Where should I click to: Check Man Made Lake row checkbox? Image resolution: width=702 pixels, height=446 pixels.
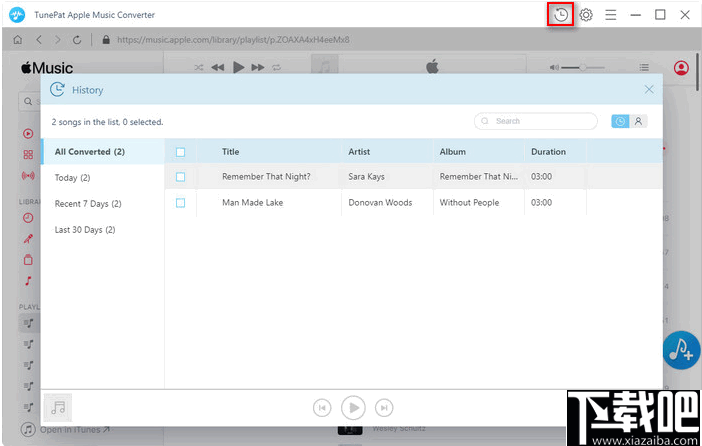(180, 203)
